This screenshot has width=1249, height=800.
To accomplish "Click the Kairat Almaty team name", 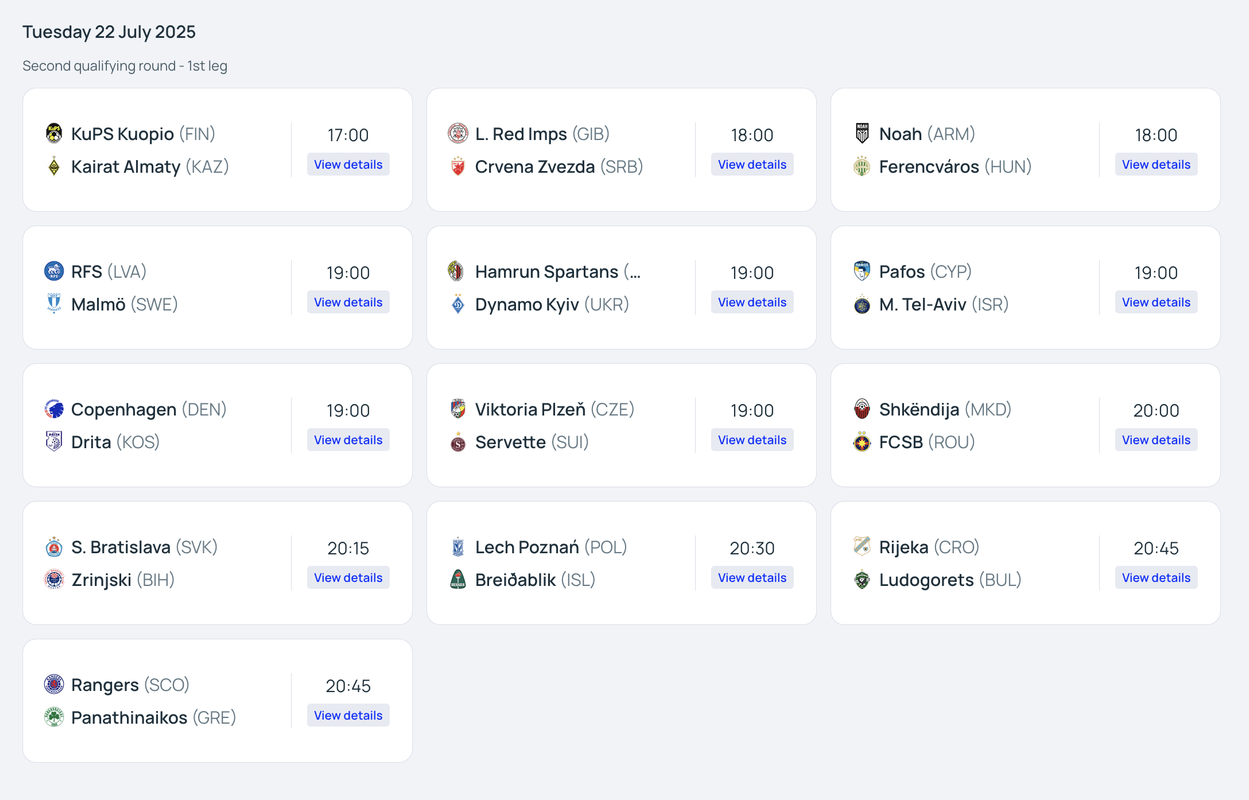I will pyautogui.click(x=126, y=167).
